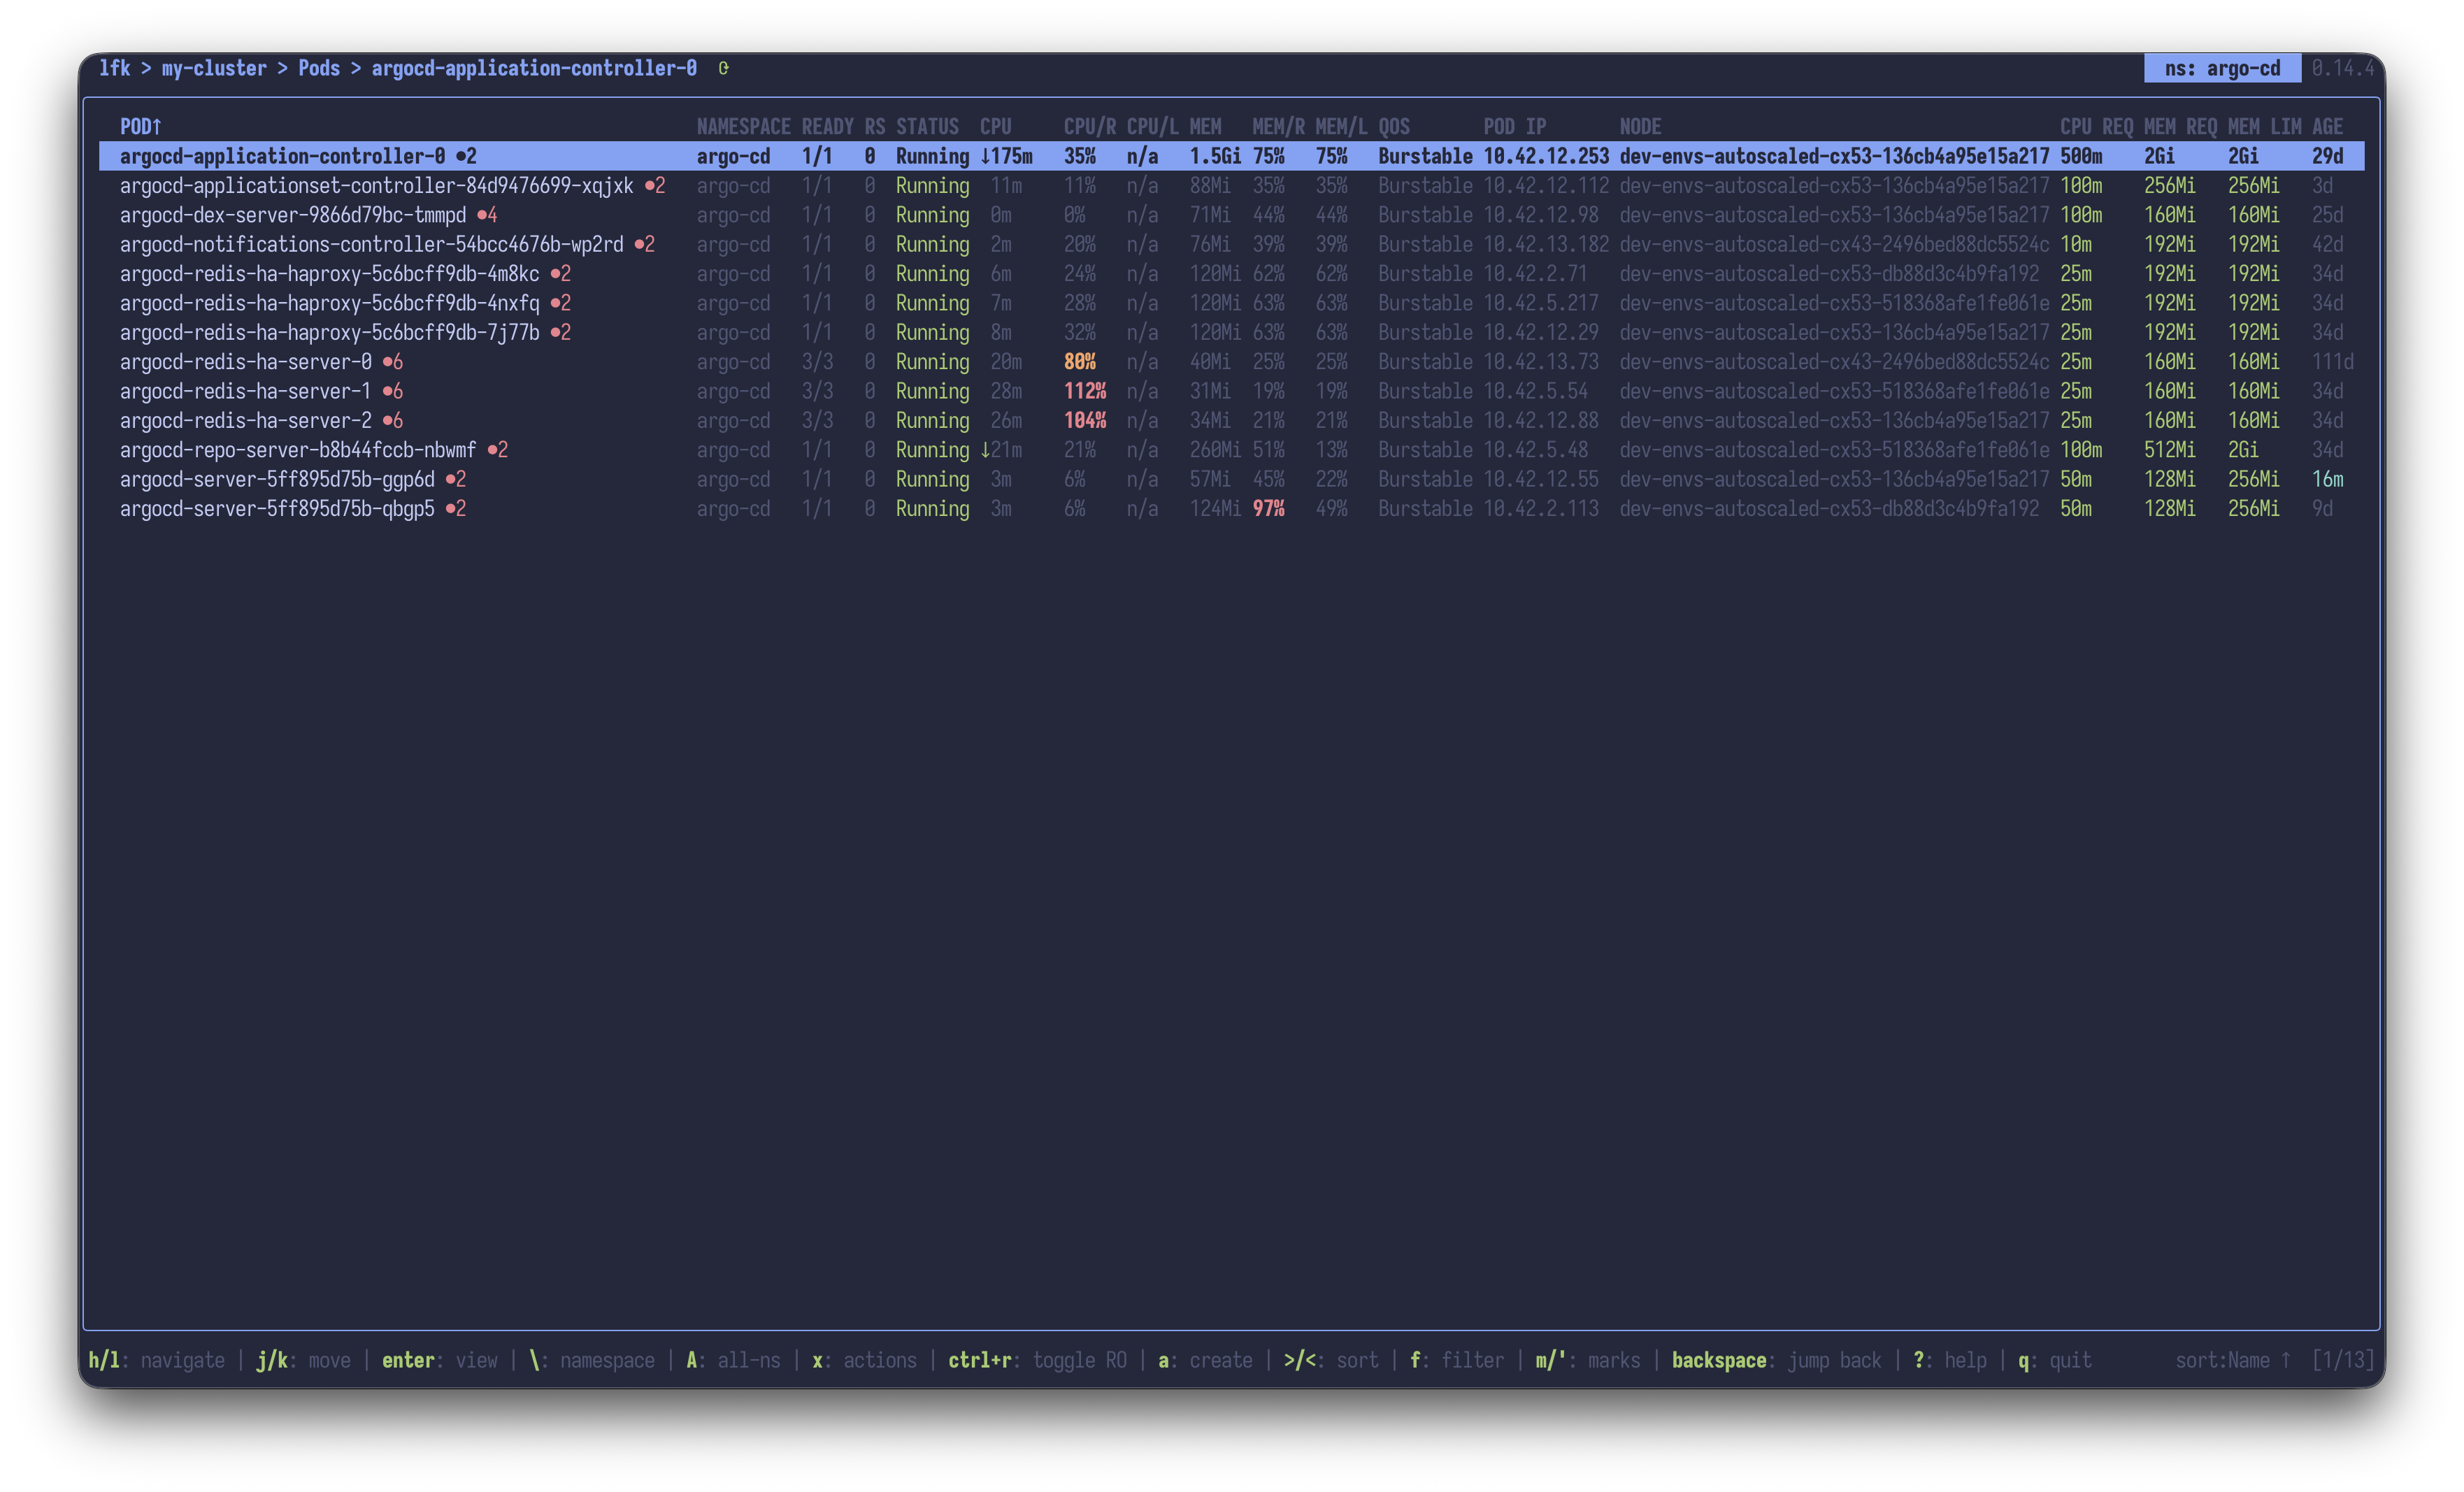This screenshot has width=2464, height=1492.
Task: Click the refresh spinner icon in breadcrumb
Action: [x=723, y=68]
